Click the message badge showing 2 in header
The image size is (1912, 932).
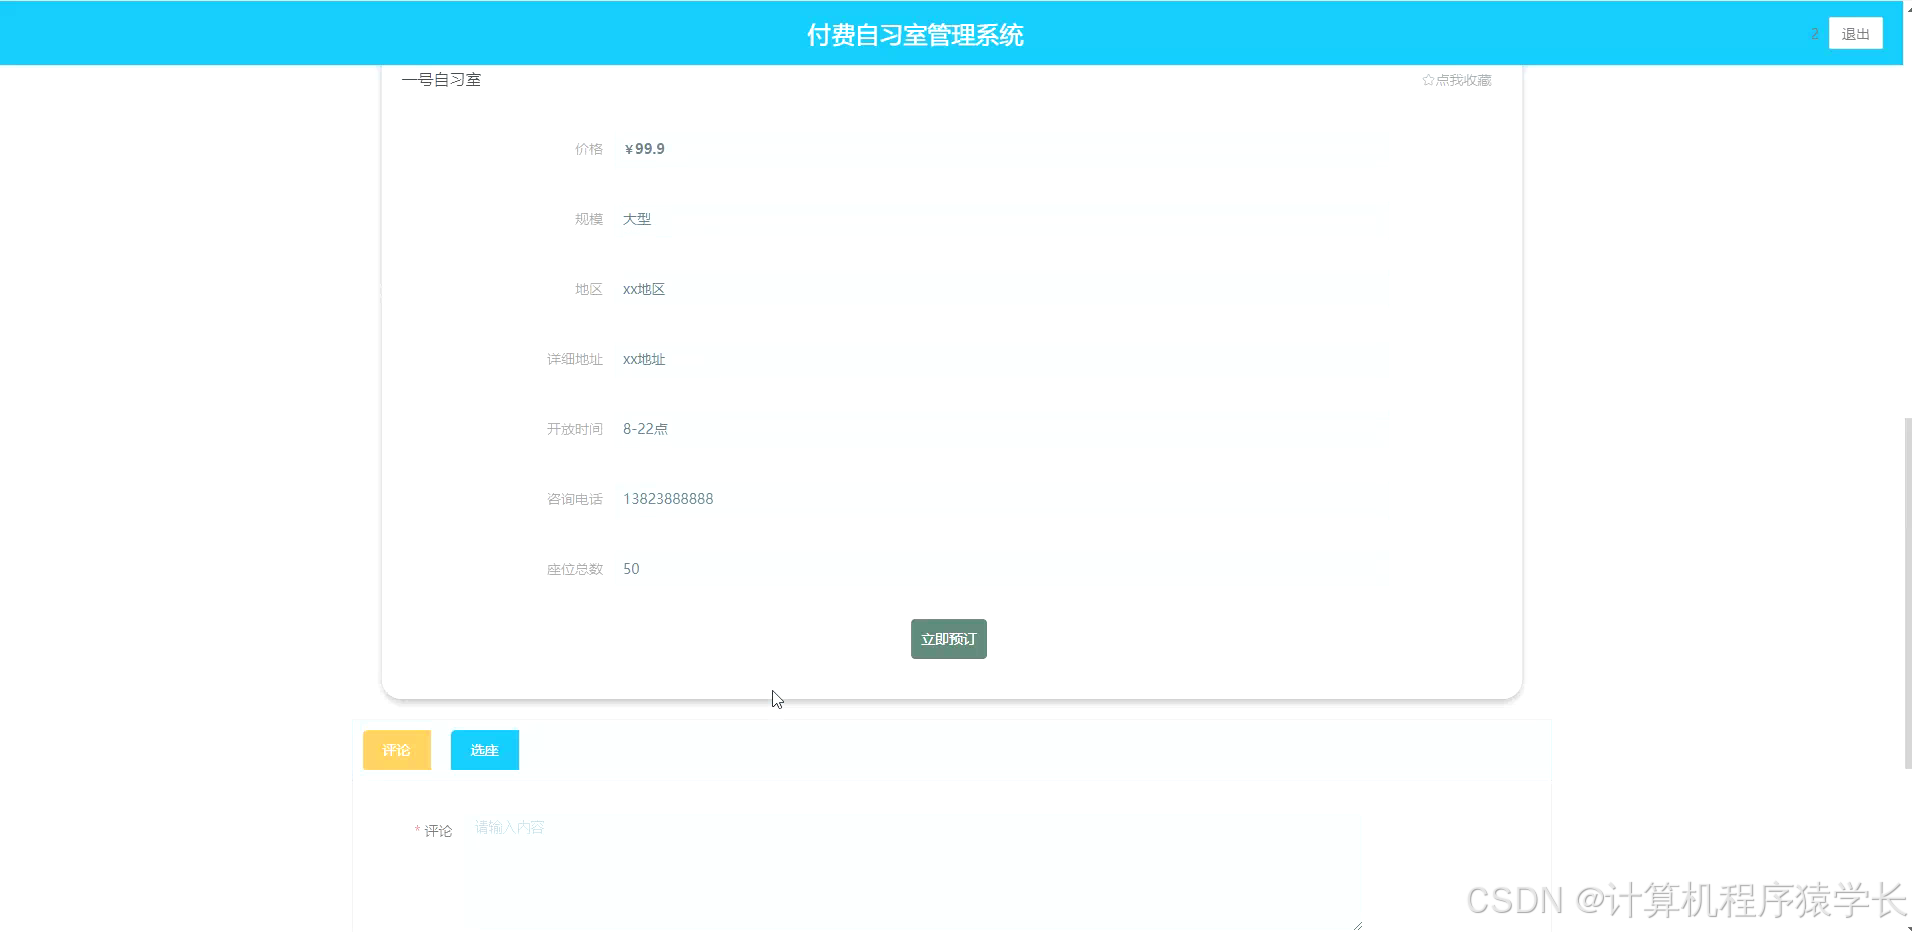click(x=1815, y=33)
